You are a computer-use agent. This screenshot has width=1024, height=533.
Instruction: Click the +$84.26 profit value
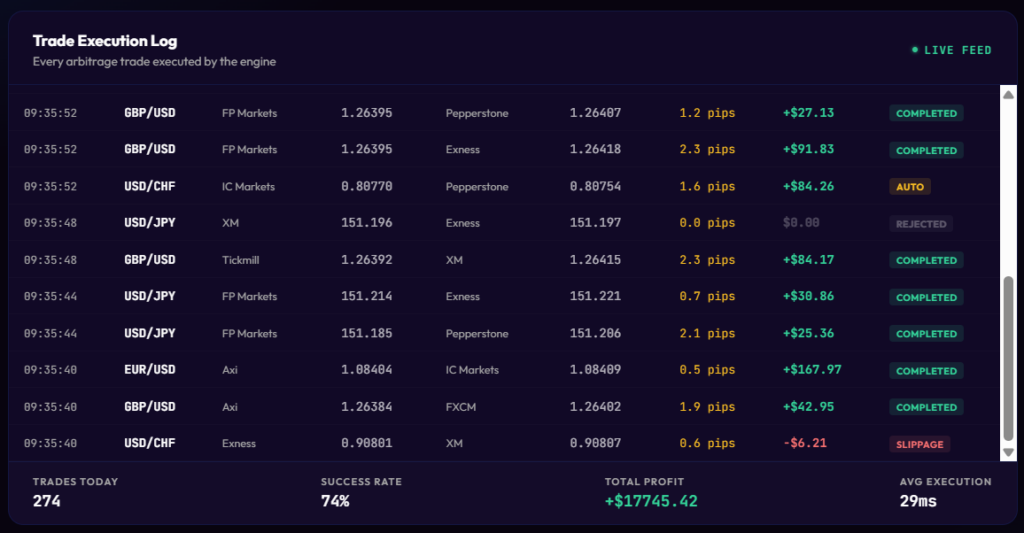click(808, 186)
